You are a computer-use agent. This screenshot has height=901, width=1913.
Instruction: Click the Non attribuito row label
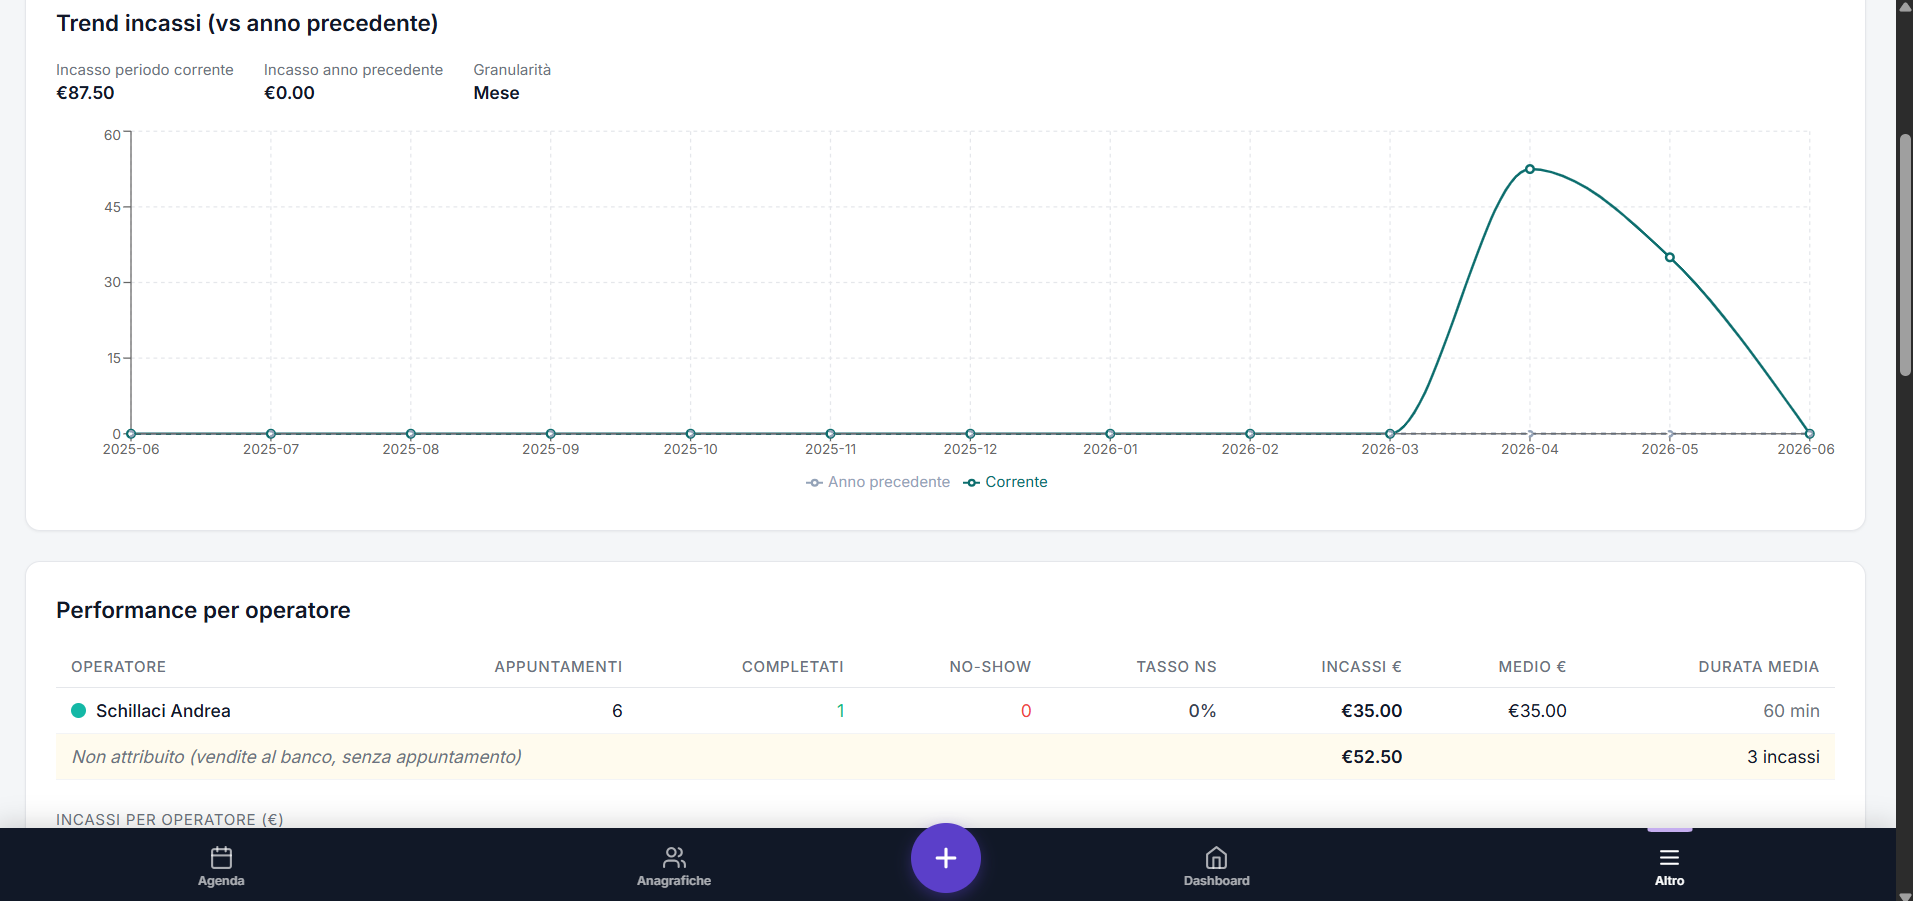click(x=297, y=757)
